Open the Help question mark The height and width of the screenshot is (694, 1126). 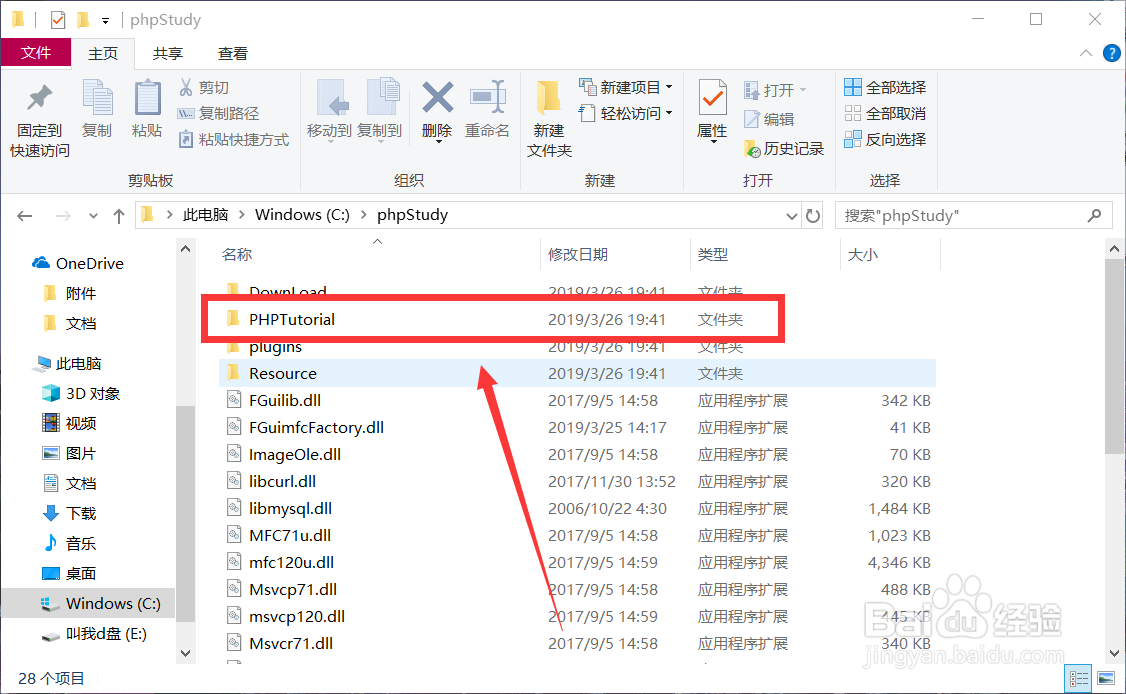[x=1112, y=53]
